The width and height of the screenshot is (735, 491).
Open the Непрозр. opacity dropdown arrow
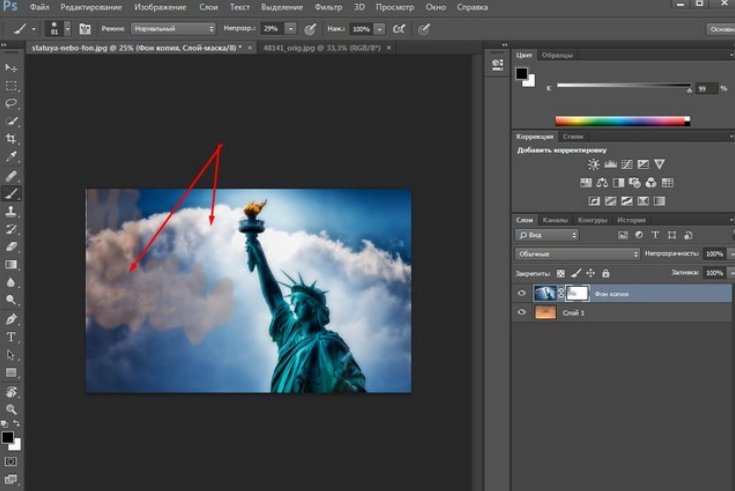[291, 29]
